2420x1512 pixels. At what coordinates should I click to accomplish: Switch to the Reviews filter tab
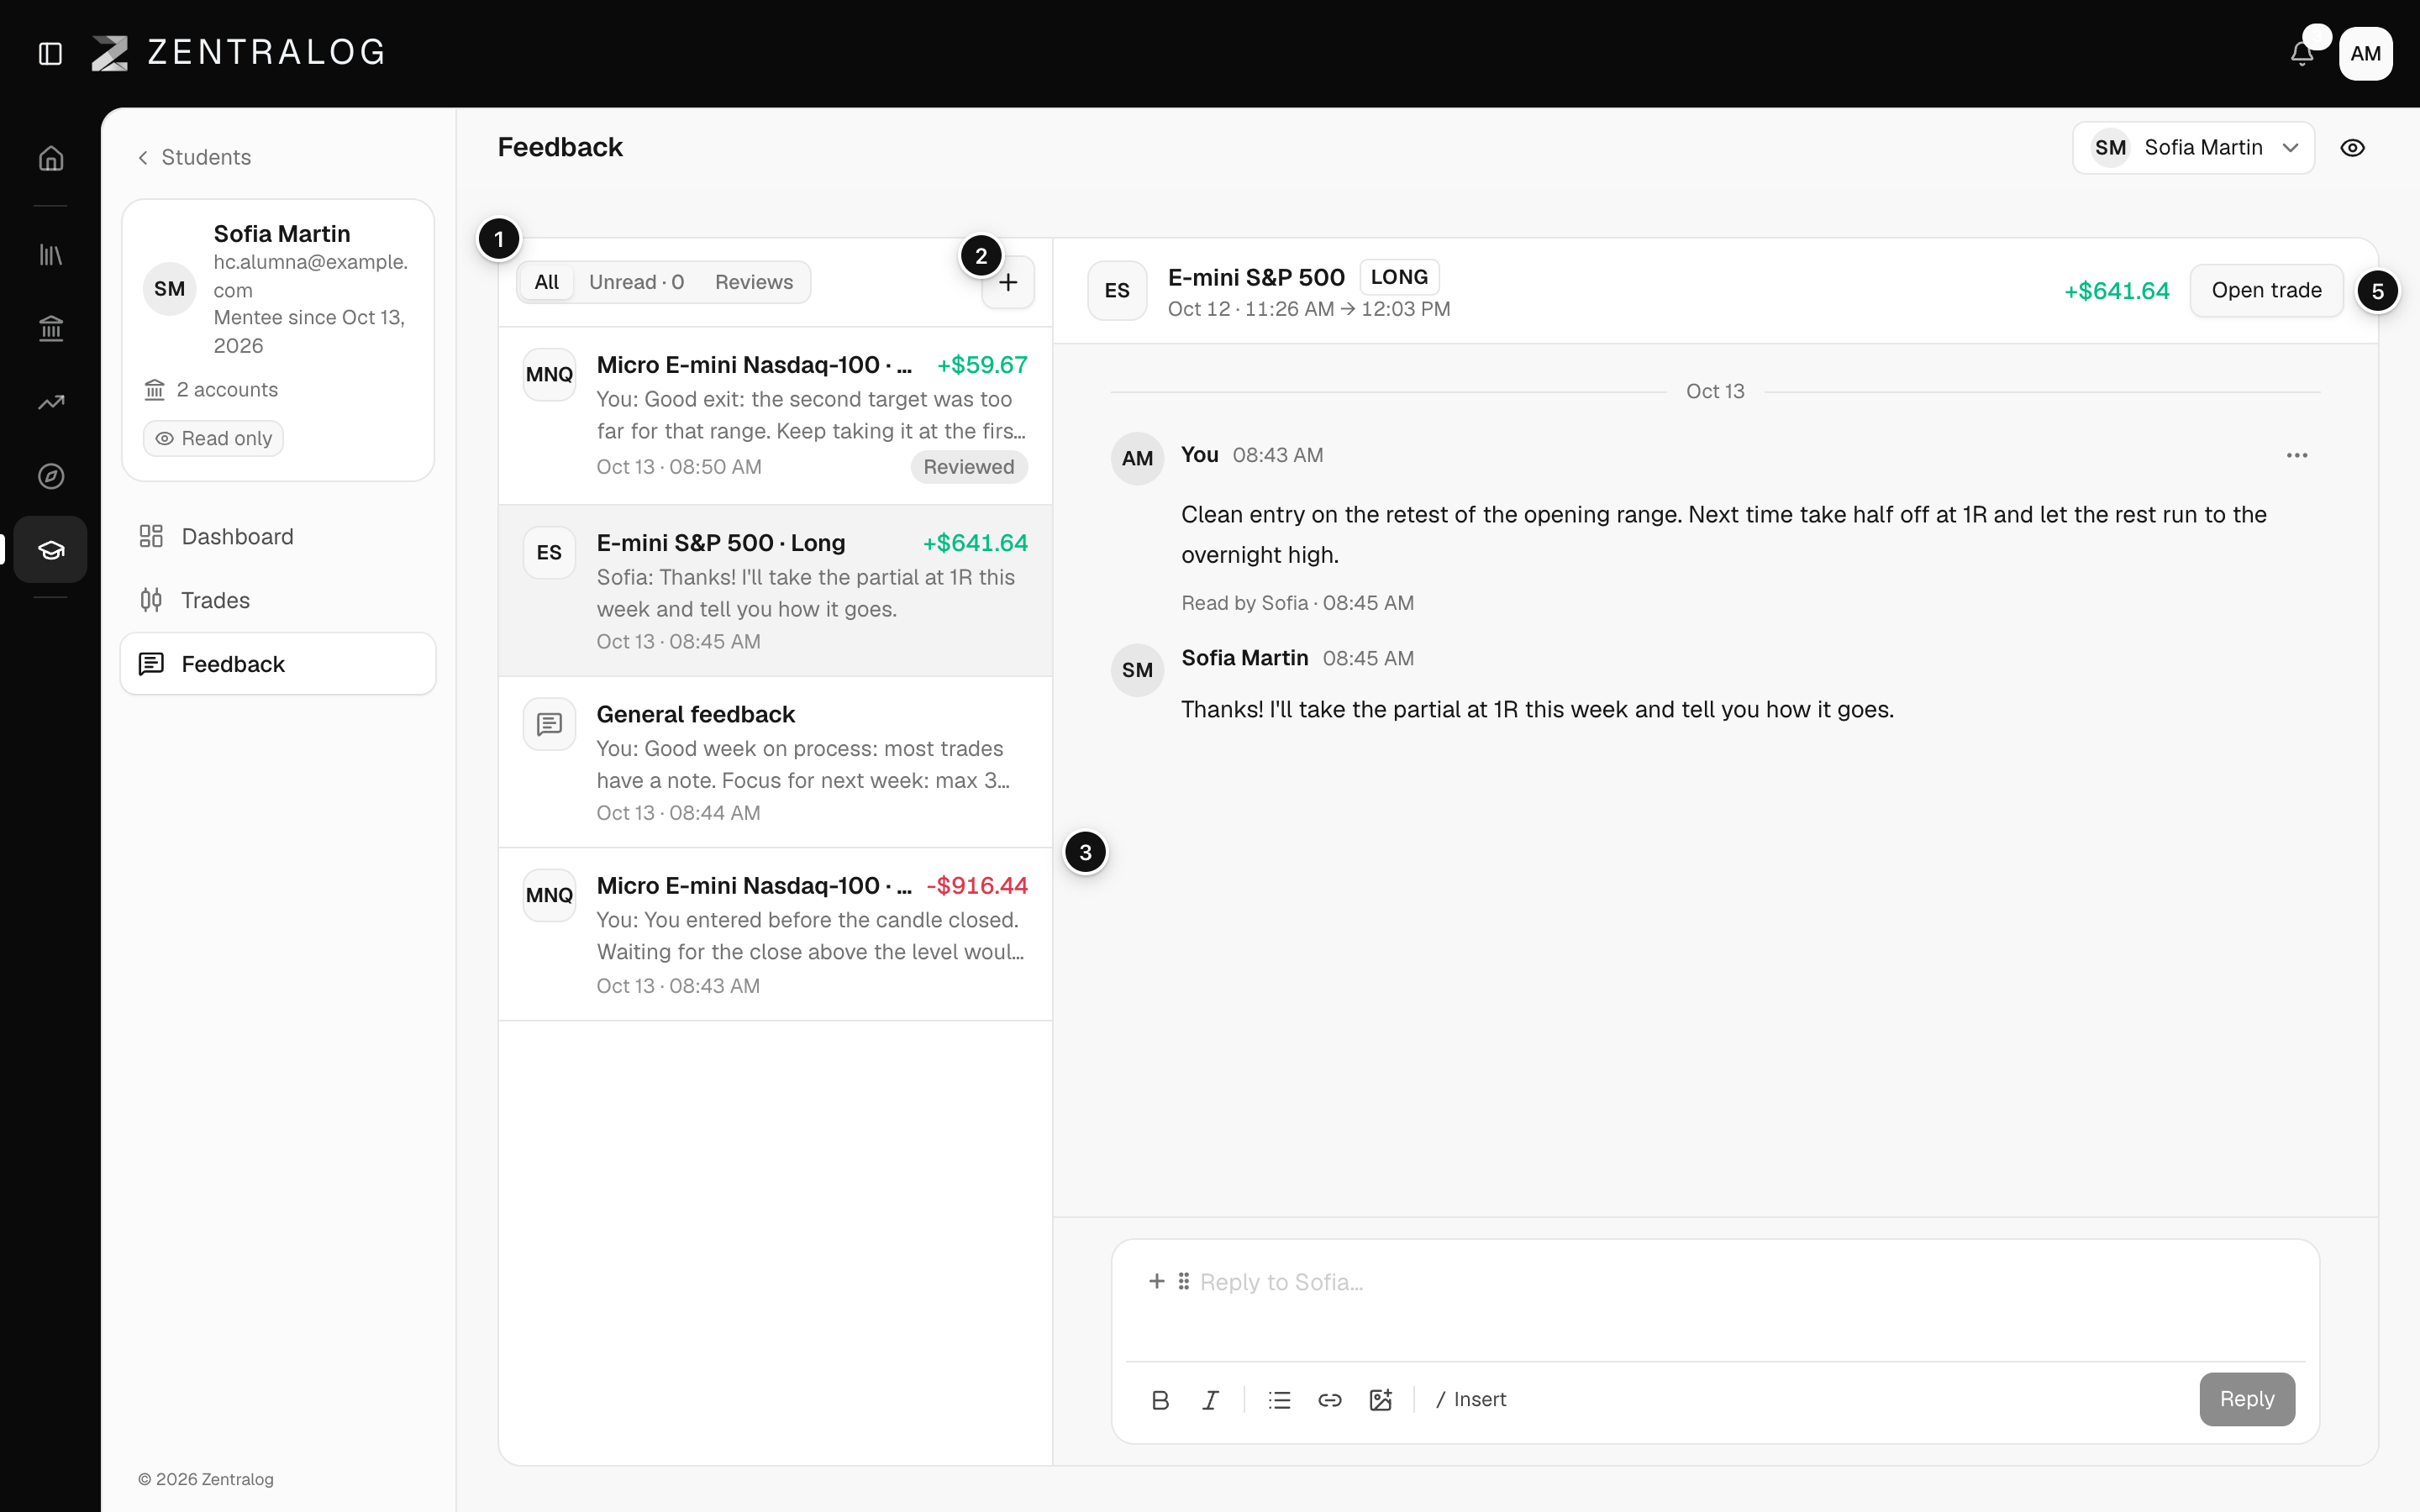click(x=753, y=283)
